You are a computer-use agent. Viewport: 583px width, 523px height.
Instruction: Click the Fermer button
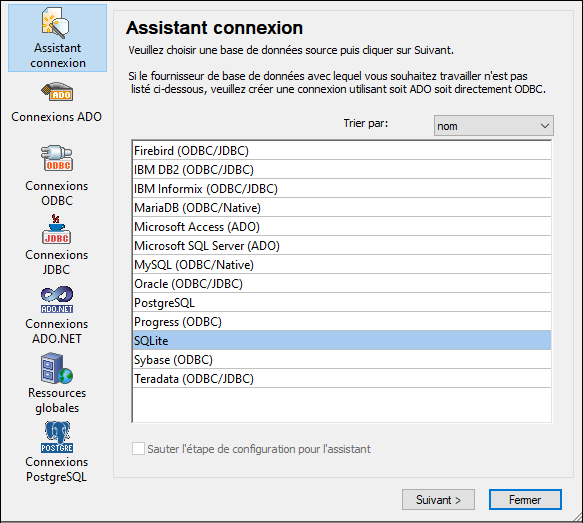coord(525,500)
